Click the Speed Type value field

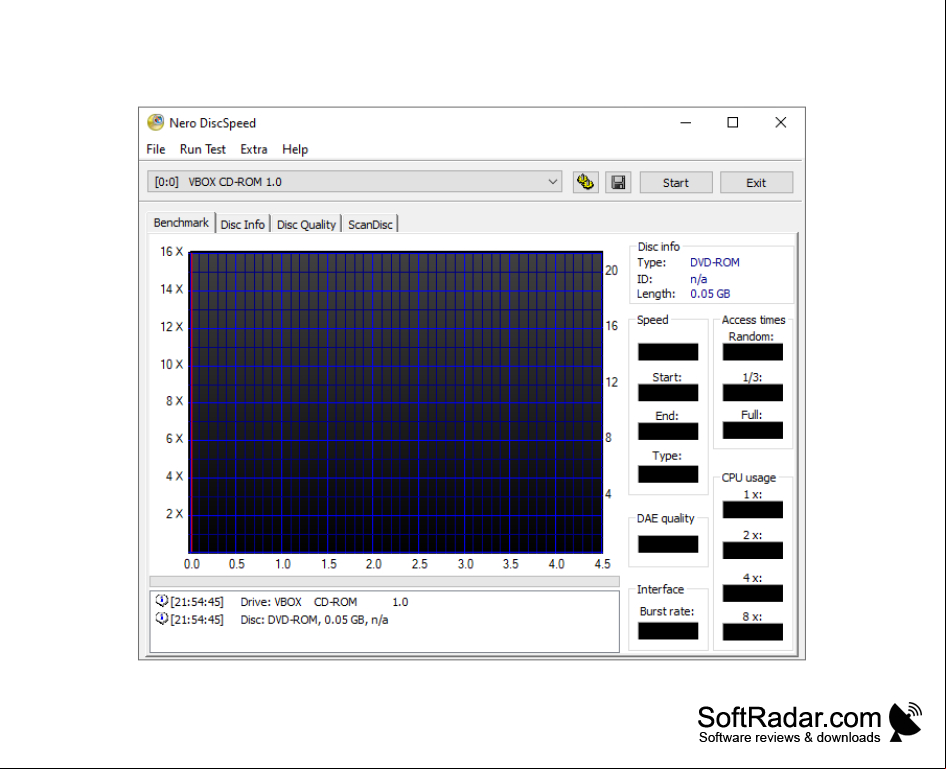pyautogui.click(x=668, y=474)
